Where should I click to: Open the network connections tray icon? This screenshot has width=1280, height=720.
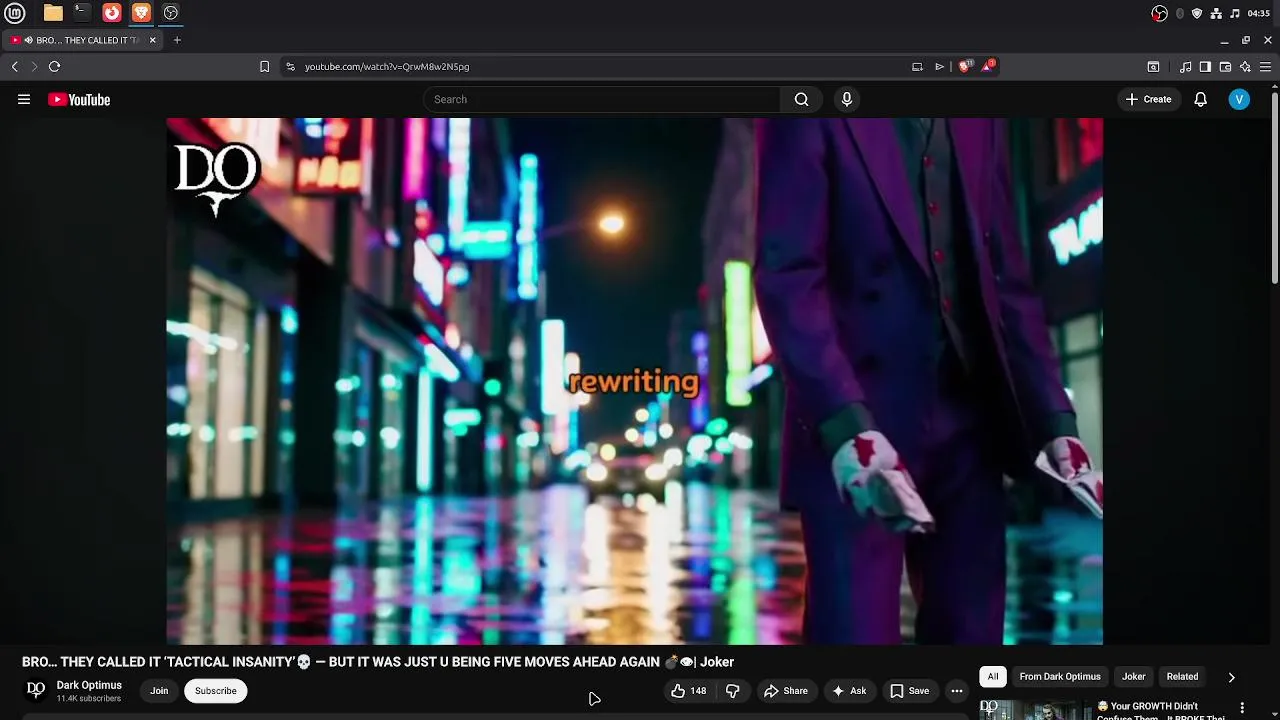(x=1216, y=13)
